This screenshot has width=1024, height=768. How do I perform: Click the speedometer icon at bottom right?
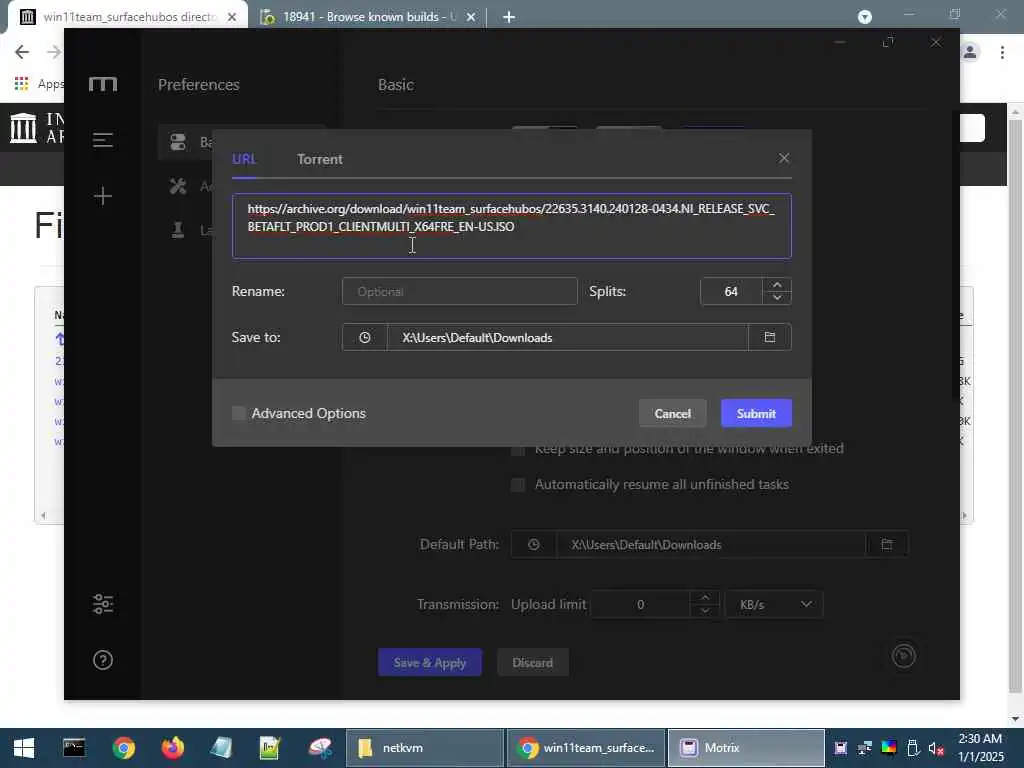coord(904,656)
